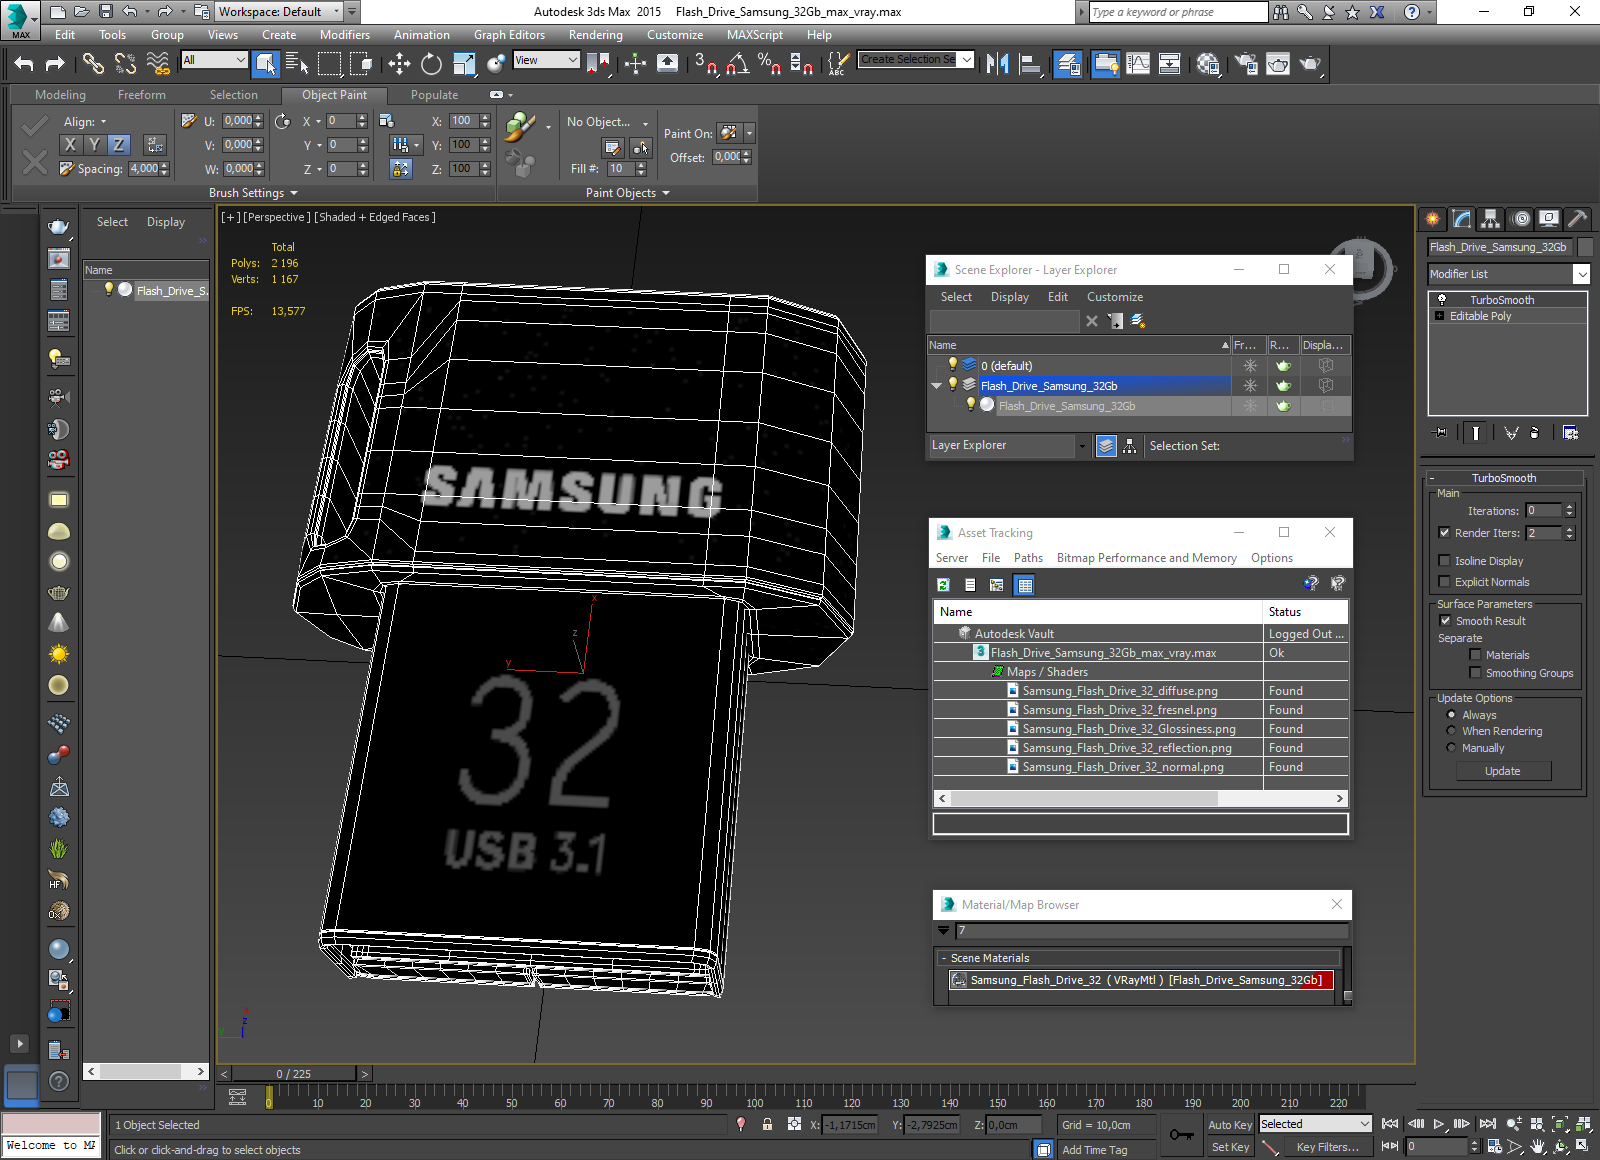Viewport: 1600px width, 1160px height.
Task: Open the selection filter All dropdown
Action: (214, 60)
